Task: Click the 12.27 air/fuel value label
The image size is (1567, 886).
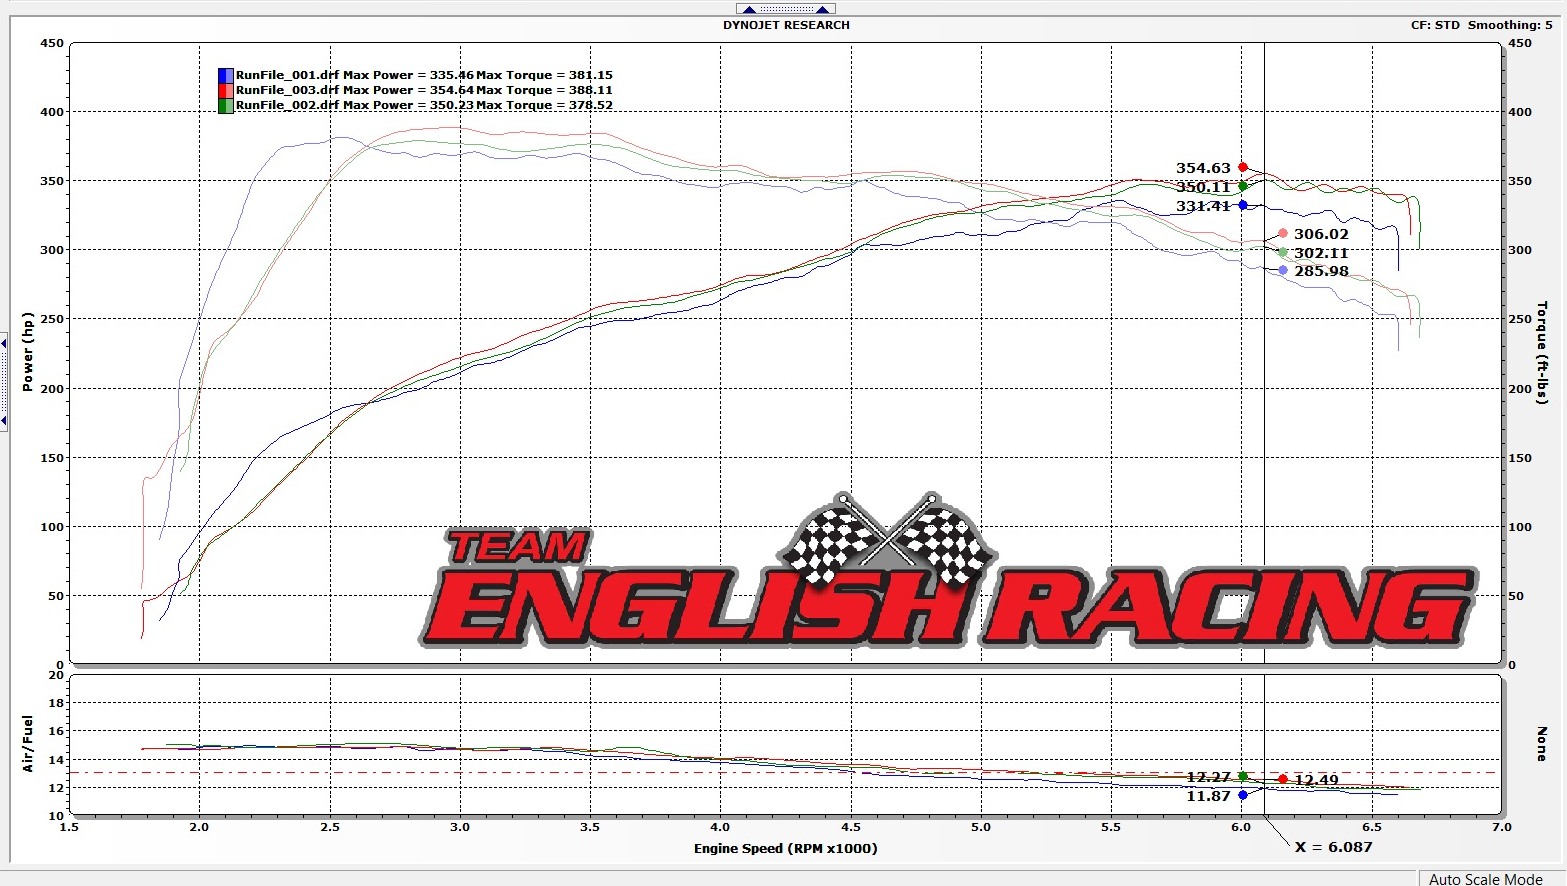Action: pos(1208,777)
